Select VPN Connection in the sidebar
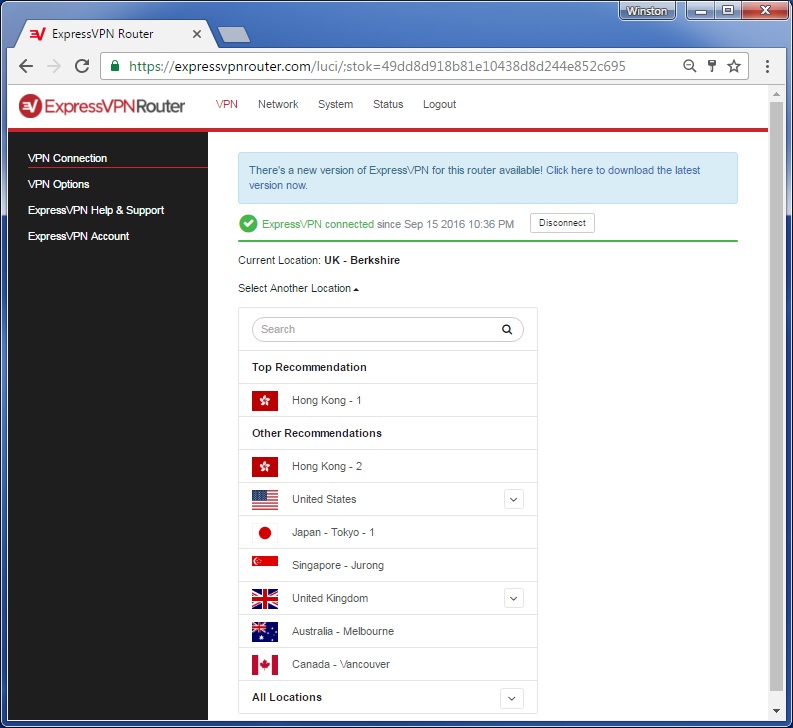This screenshot has height=728, width=793. 67,158
